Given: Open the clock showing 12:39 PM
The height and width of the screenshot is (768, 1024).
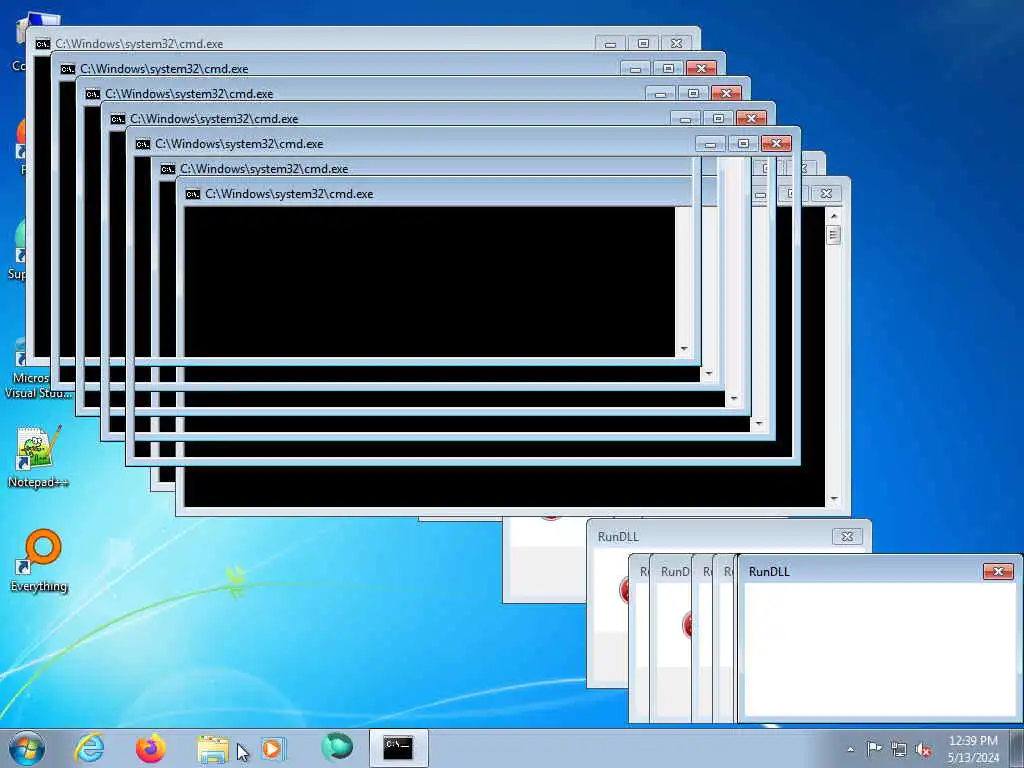Looking at the screenshot, I should pyautogui.click(x=973, y=749).
